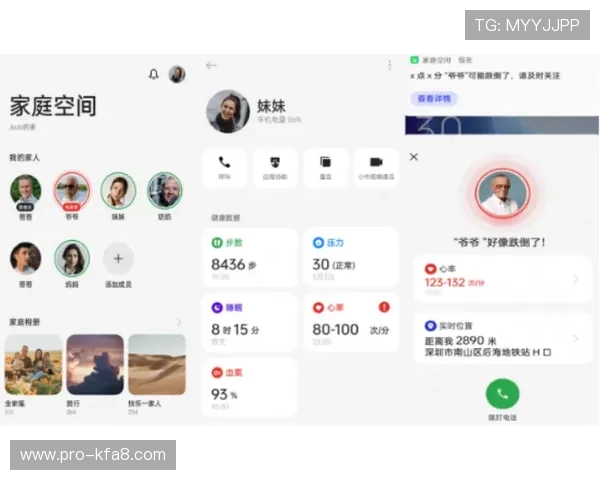The height and width of the screenshot is (480, 600).
Task: Tap the plus icon to 添加成员
Action: [x=118, y=258]
